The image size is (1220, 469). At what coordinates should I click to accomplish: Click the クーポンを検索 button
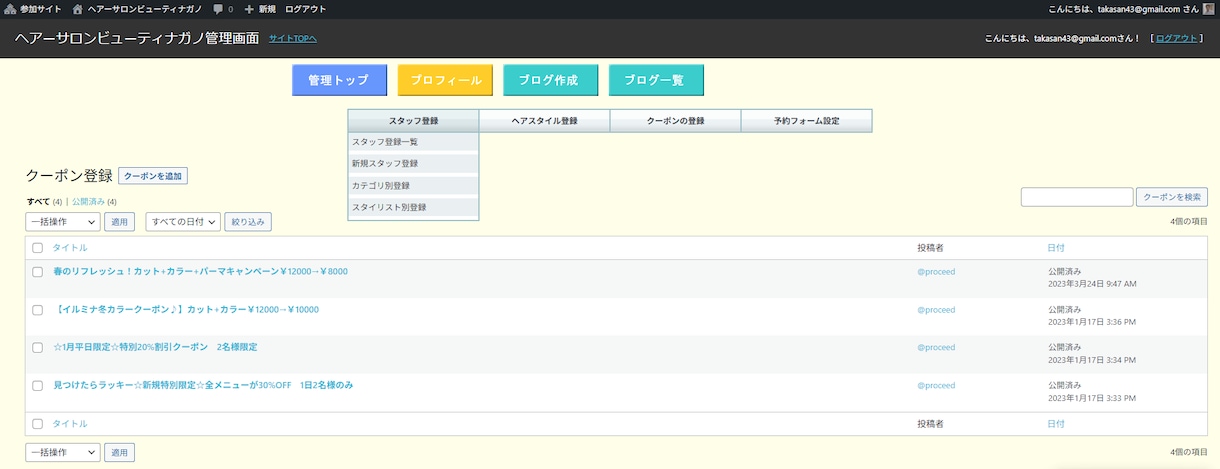[1172, 197]
